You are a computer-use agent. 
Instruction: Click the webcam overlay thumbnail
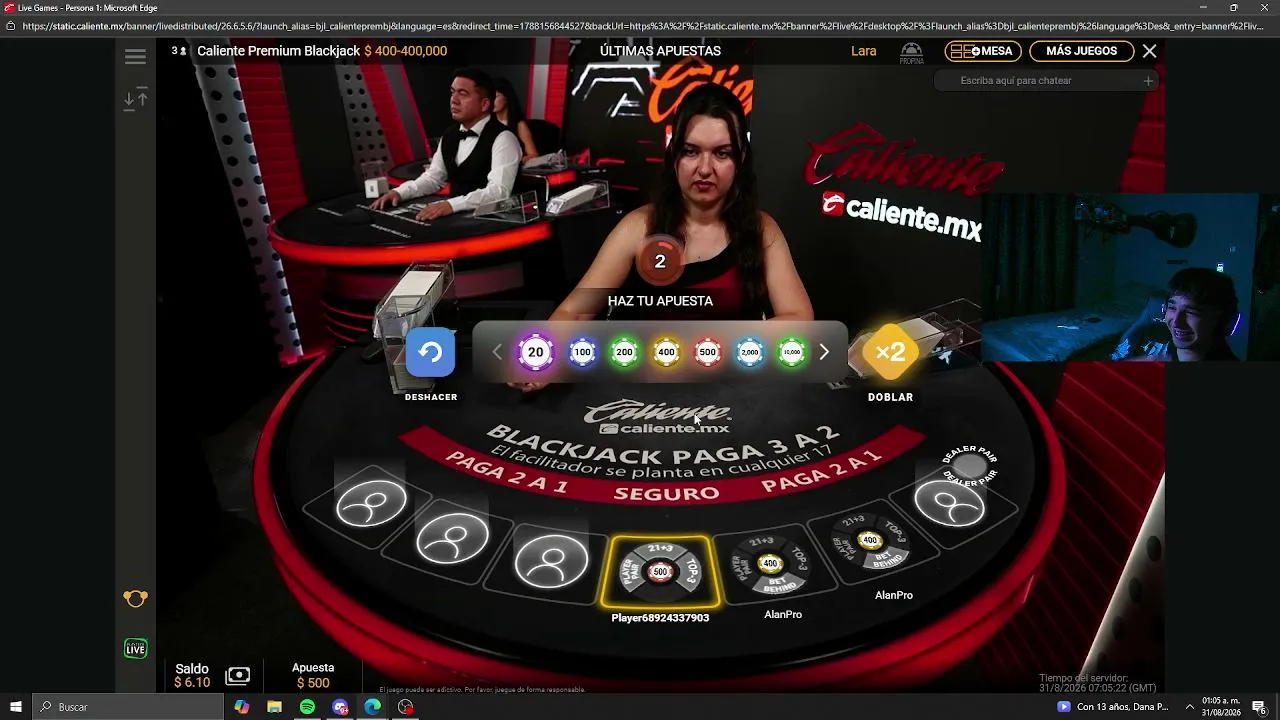tap(1130, 277)
